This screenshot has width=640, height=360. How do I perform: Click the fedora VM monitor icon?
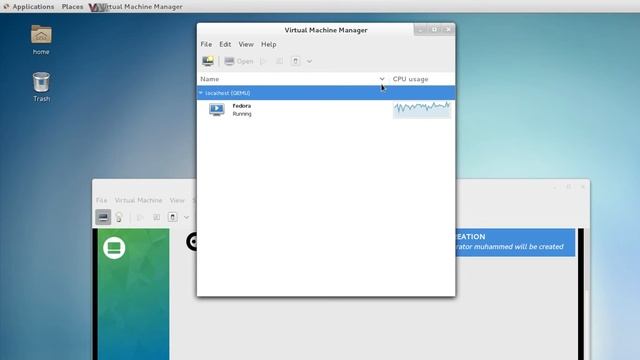click(x=217, y=110)
